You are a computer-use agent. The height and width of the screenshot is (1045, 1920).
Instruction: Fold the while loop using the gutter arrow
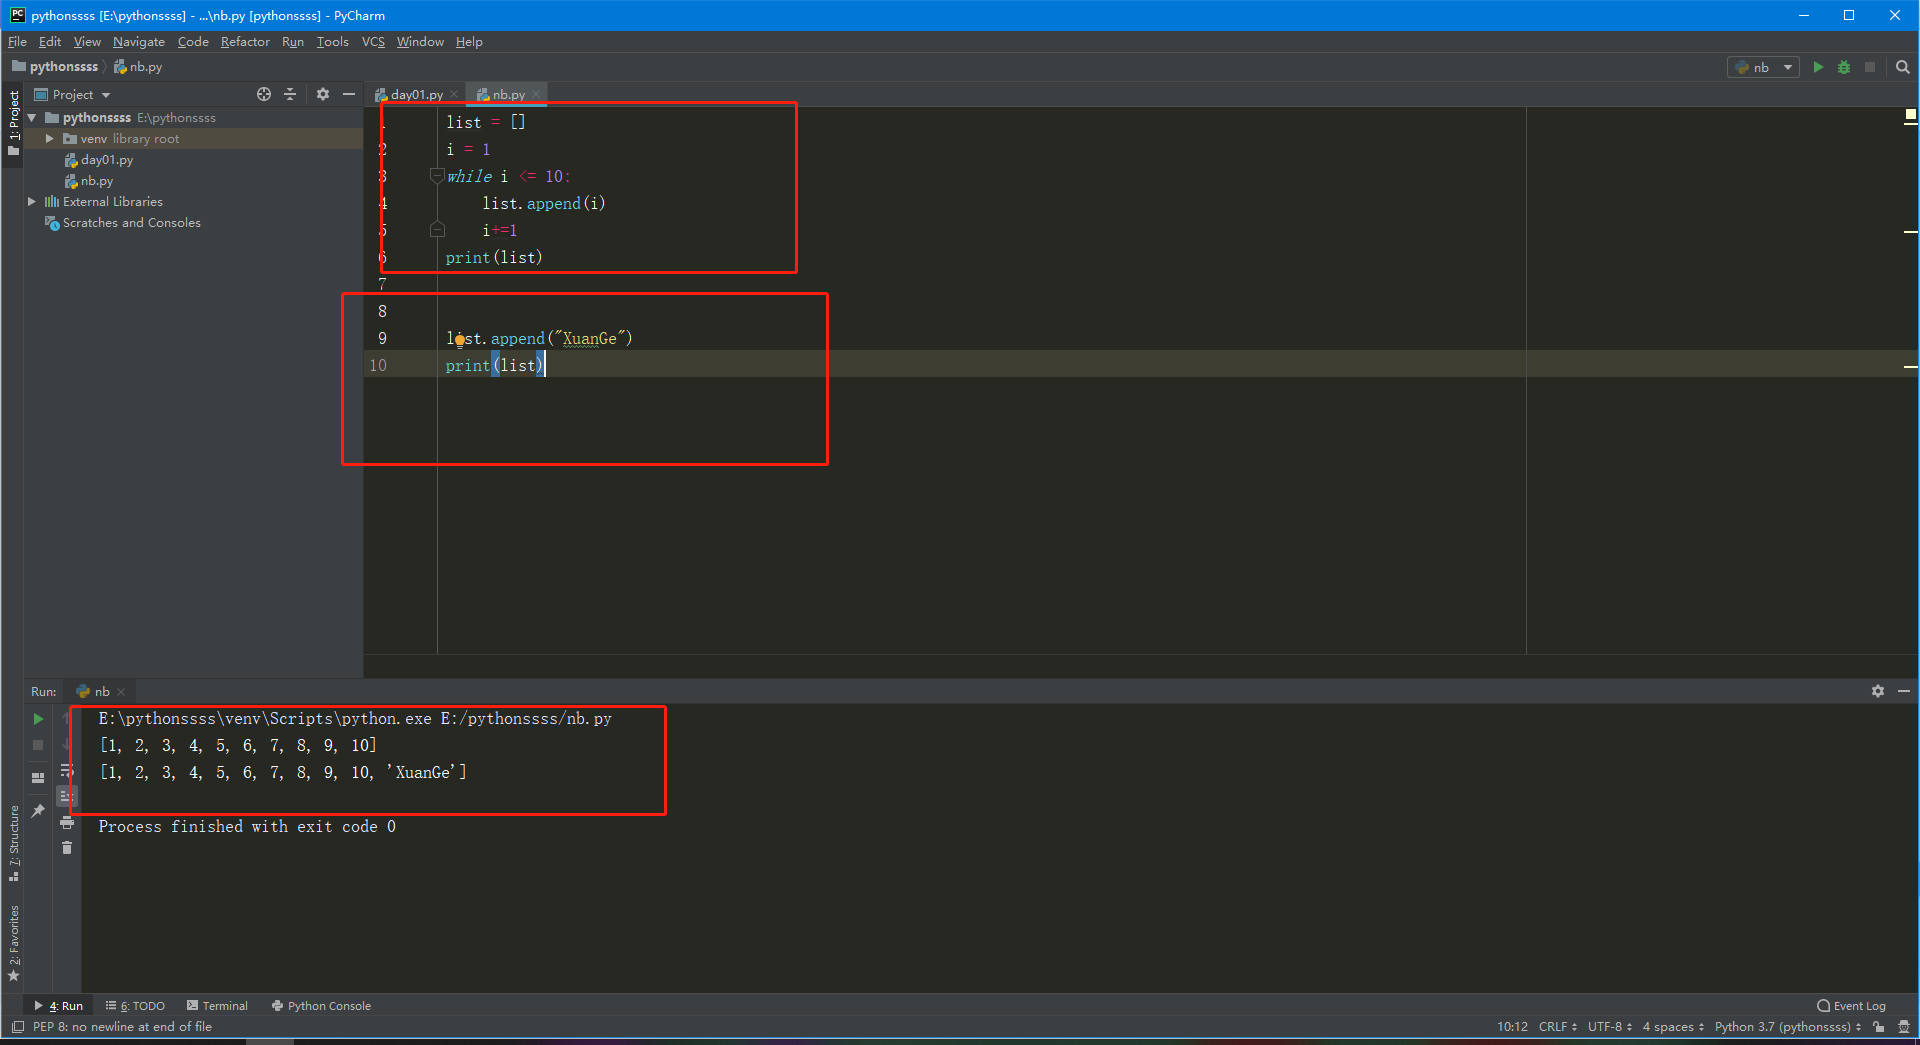(437, 176)
